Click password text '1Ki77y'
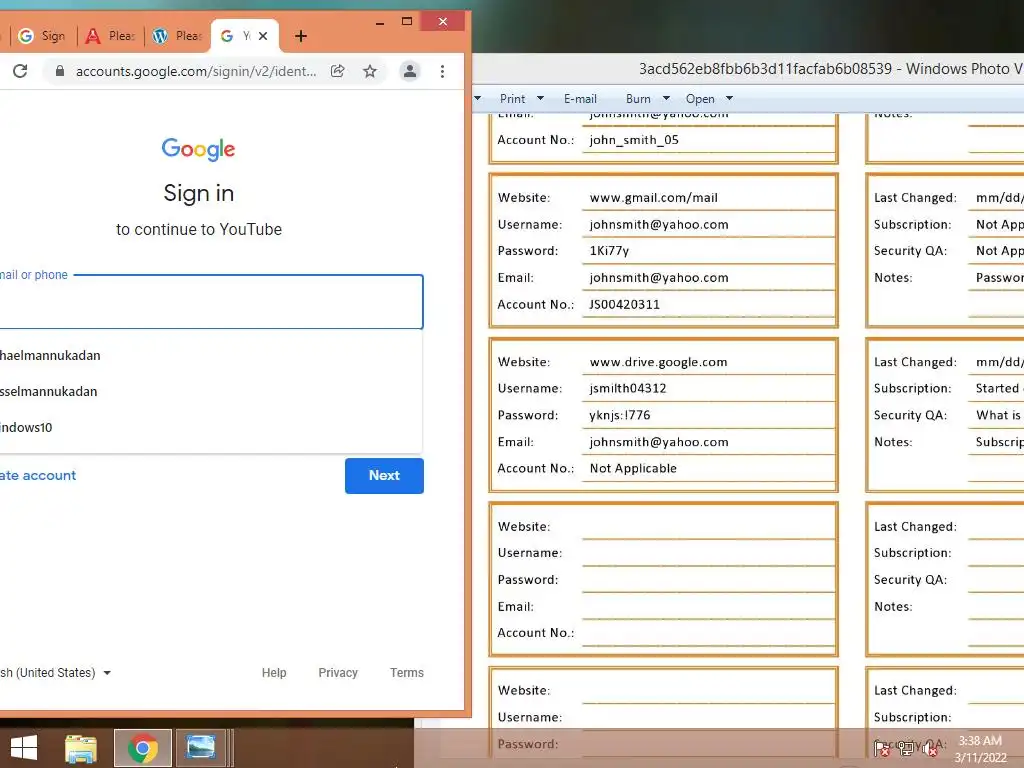Viewport: 1024px width, 768px height. click(x=609, y=251)
